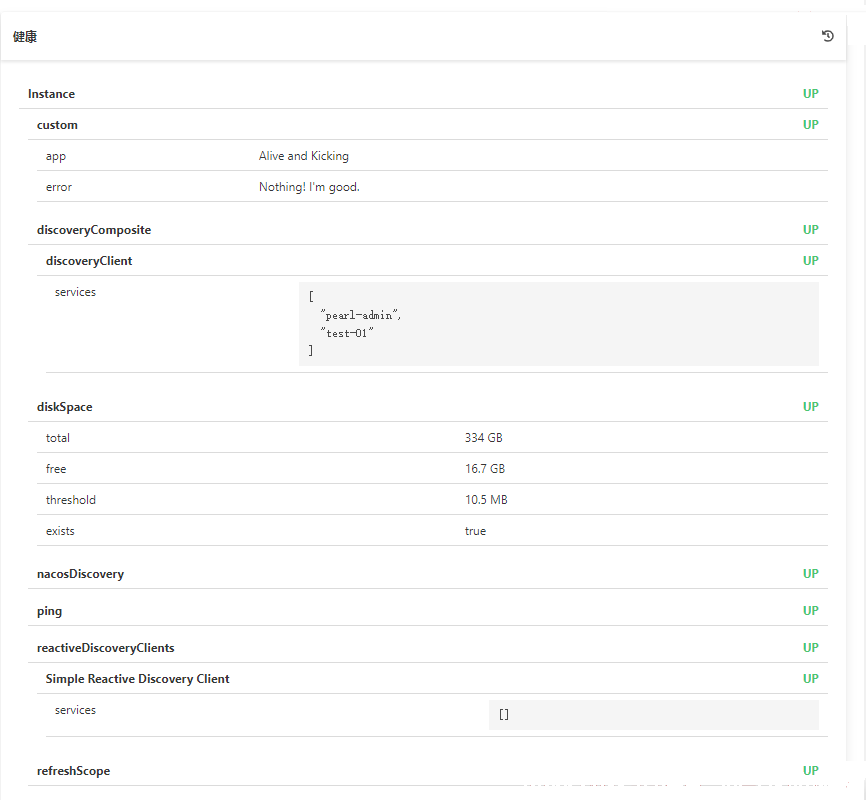Select the free disk space row
Viewport: 866px width, 800px height.
tap(432, 469)
